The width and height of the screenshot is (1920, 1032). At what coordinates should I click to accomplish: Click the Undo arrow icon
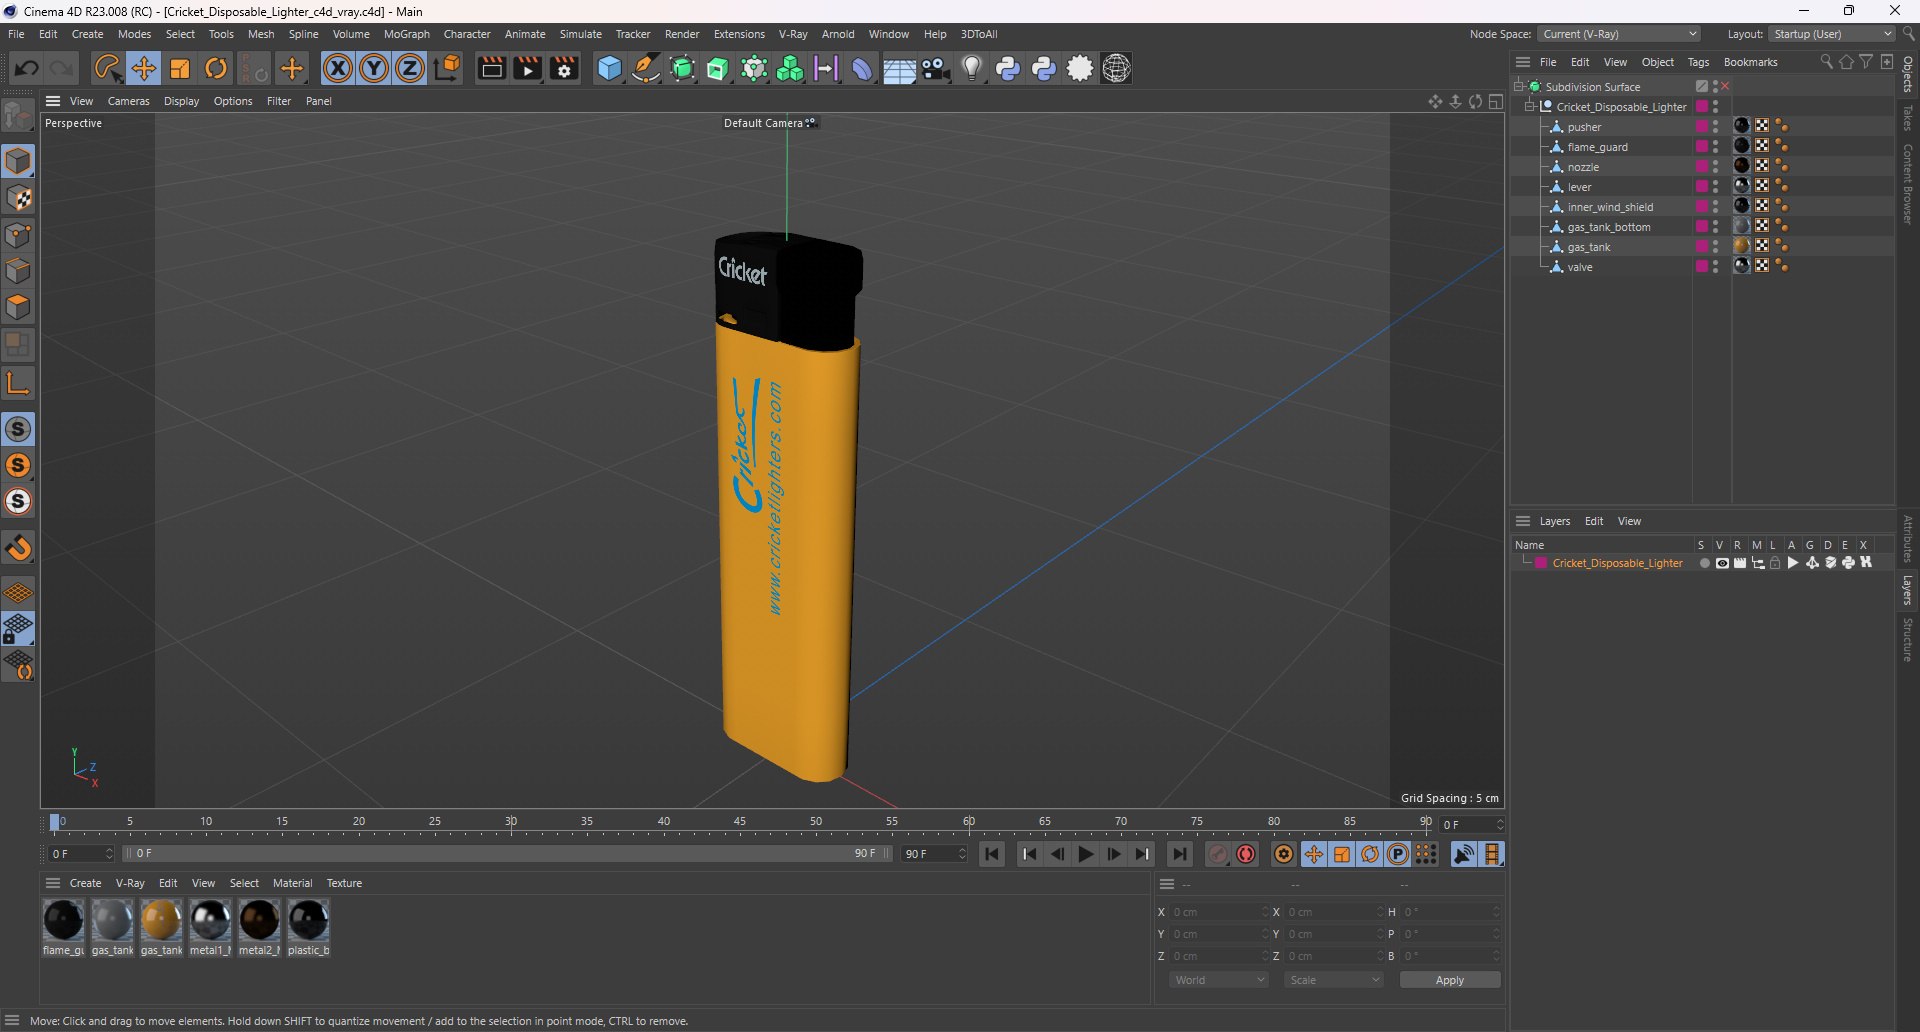tap(27, 68)
